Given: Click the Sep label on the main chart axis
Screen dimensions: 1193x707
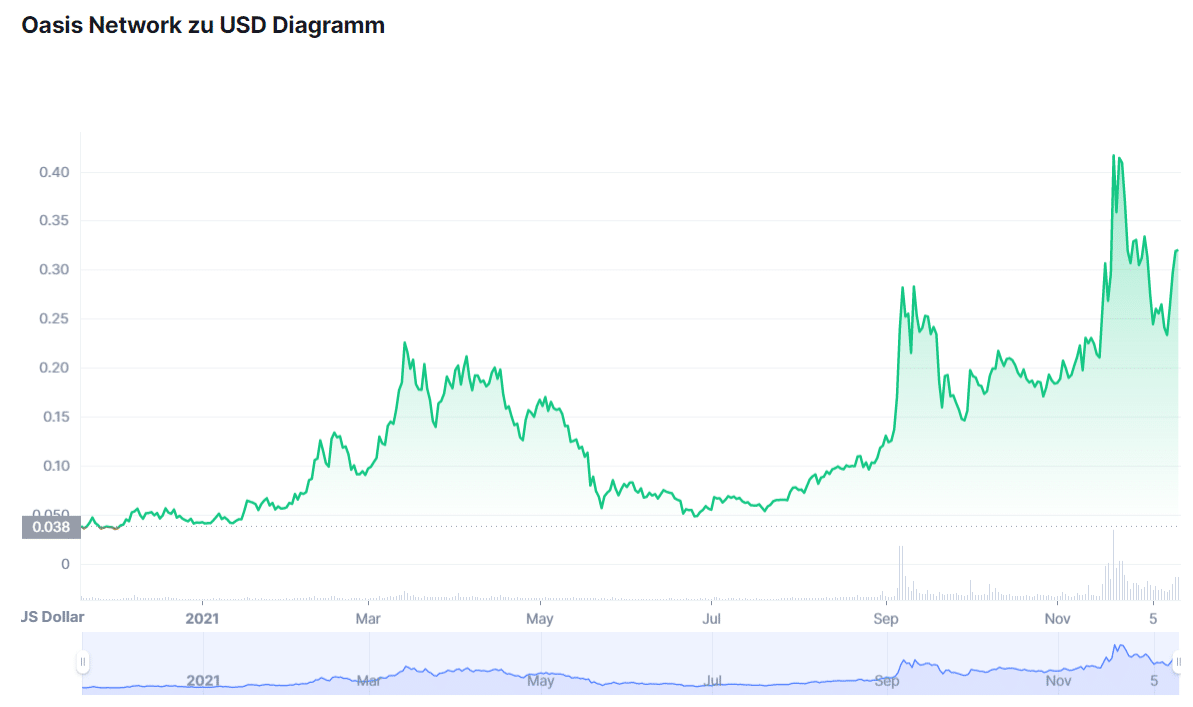Looking at the screenshot, I should click(x=886, y=619).
